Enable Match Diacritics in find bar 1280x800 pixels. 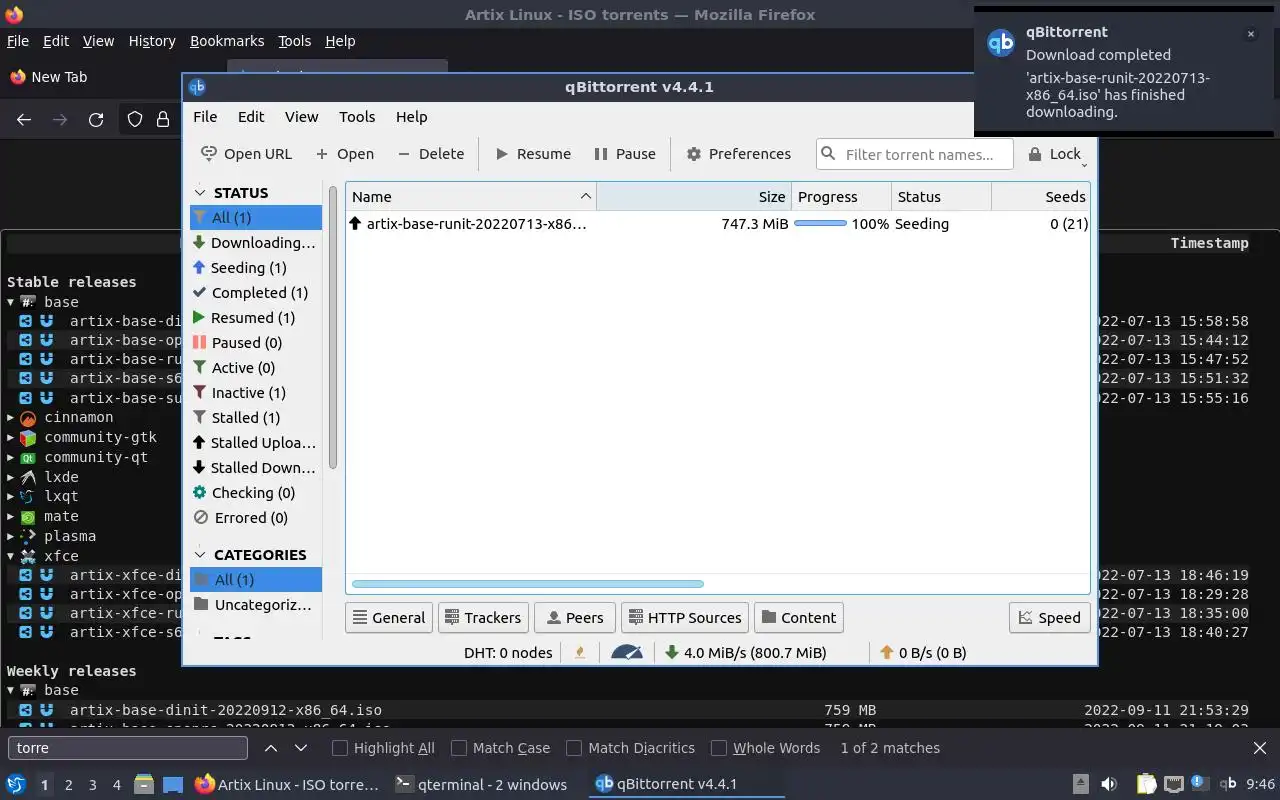(574, 748)
